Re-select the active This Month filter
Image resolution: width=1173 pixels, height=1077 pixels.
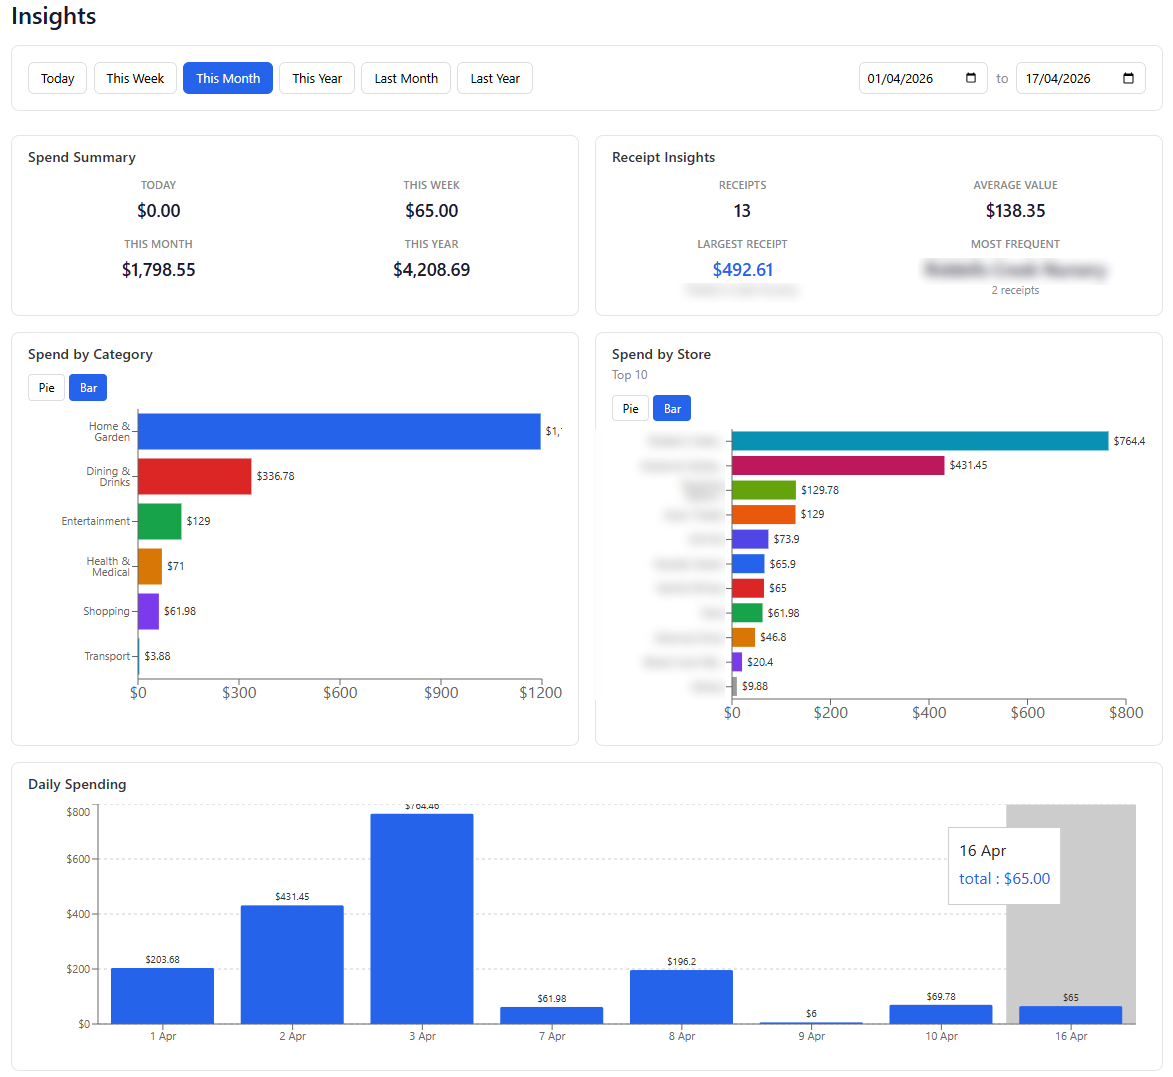click(x=228, y=78)
